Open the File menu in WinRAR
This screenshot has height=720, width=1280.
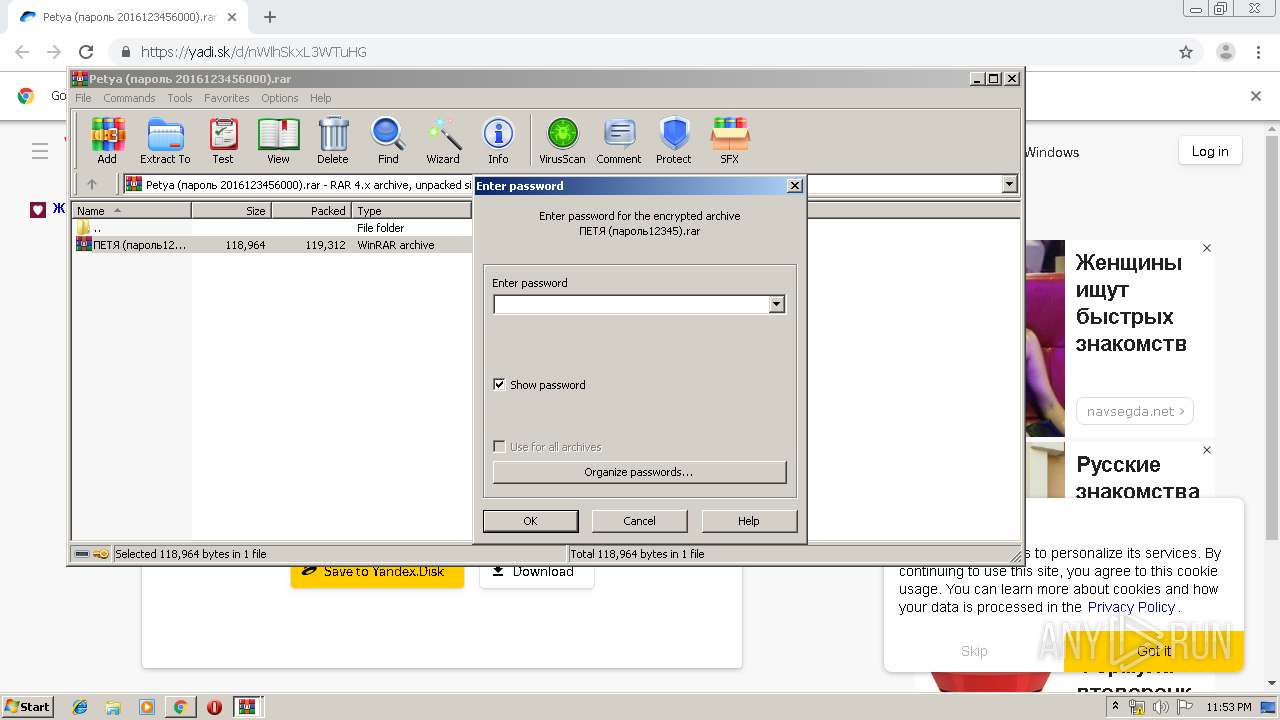click(83, 98)
